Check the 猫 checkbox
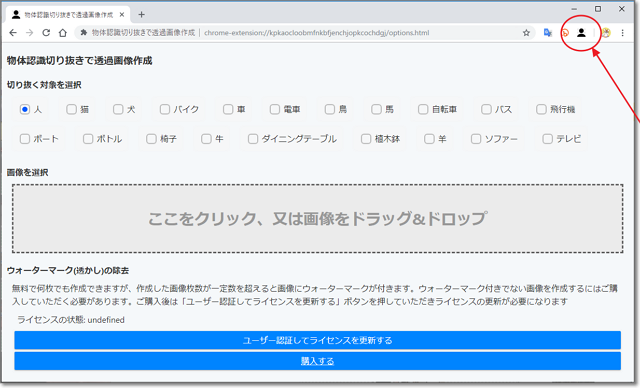 pyautogui.click(x=71, y=109)
